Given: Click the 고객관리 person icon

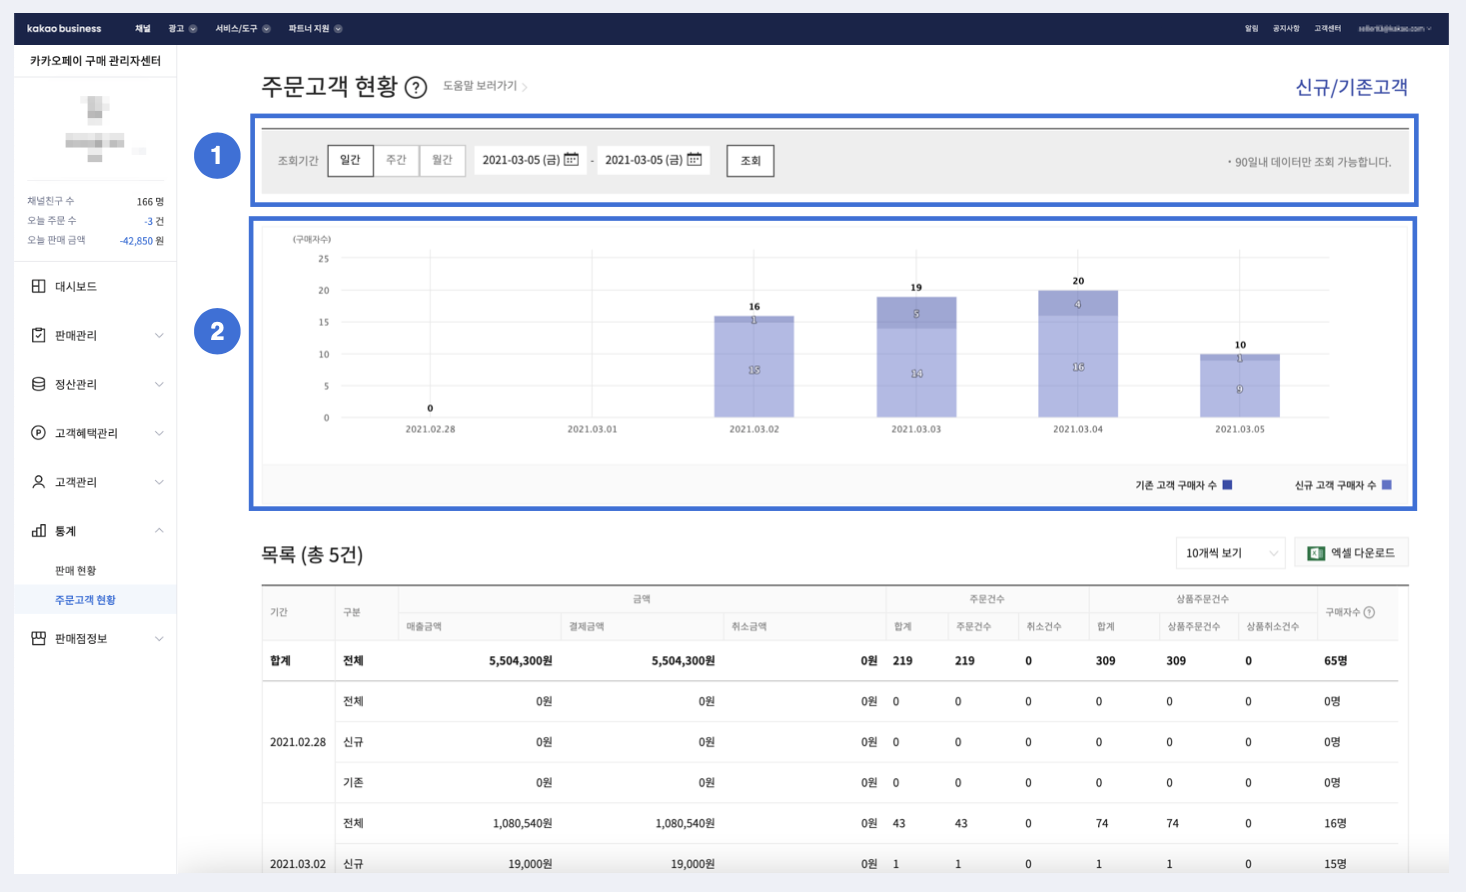Looking at the screenshot, I should (x=38, y=482).
